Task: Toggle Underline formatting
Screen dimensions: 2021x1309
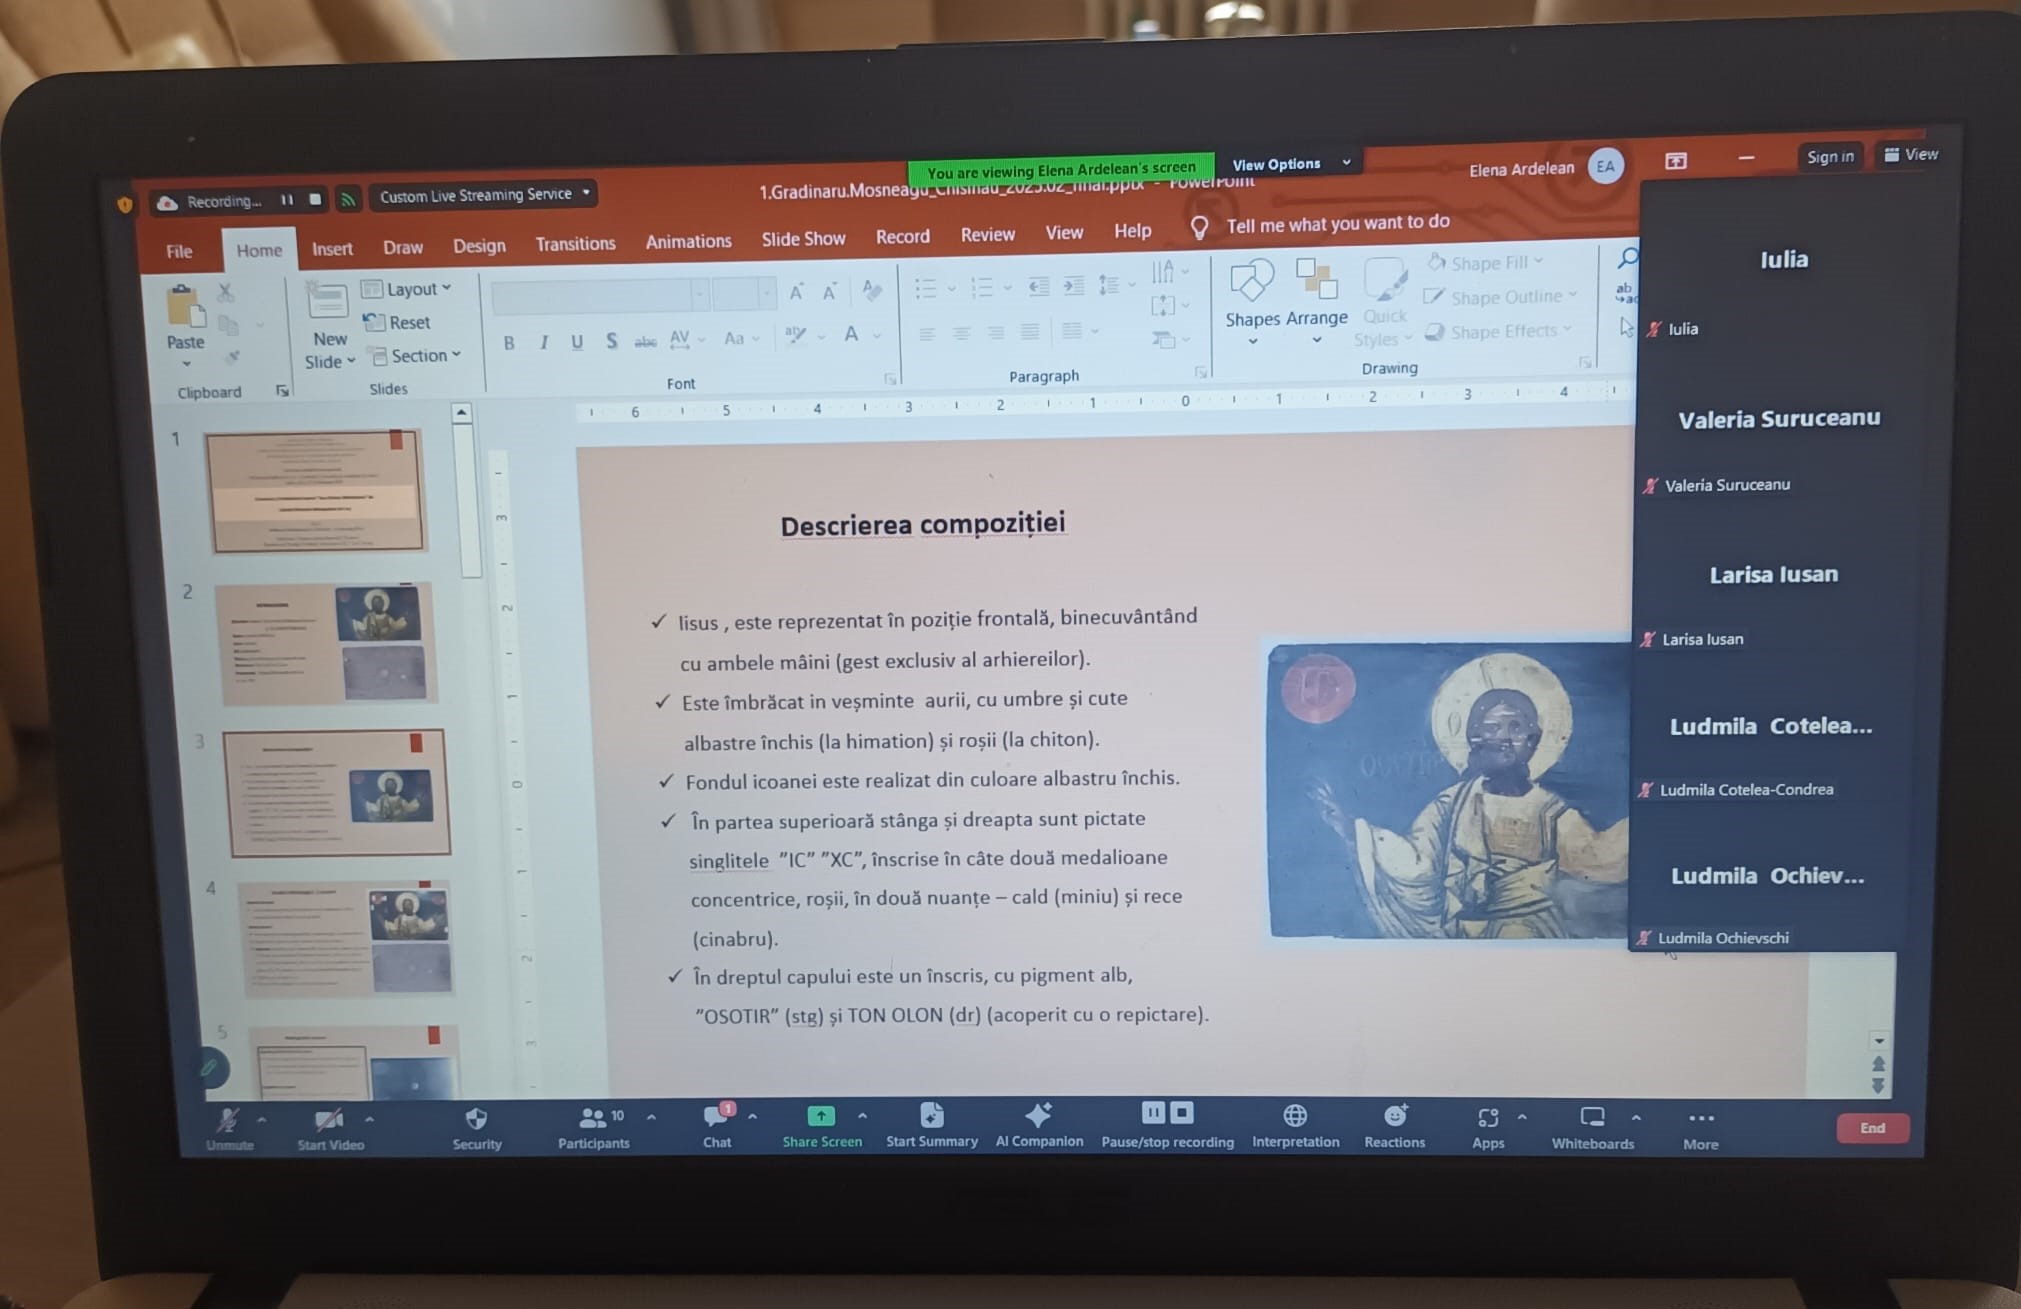Action: (x=577, y=342)
